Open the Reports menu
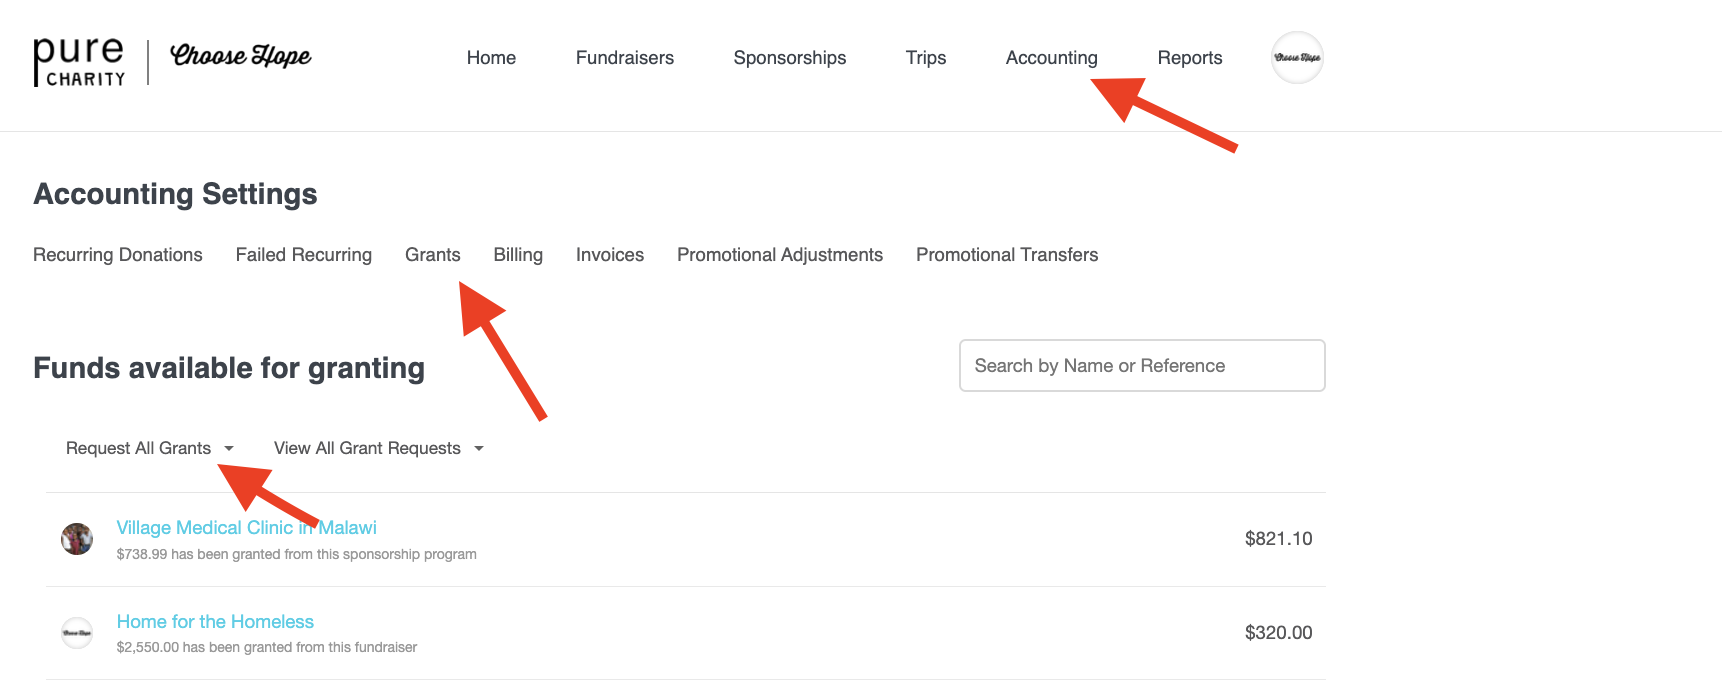This screenshot has height=680, width=1722. click(1189, 58)
